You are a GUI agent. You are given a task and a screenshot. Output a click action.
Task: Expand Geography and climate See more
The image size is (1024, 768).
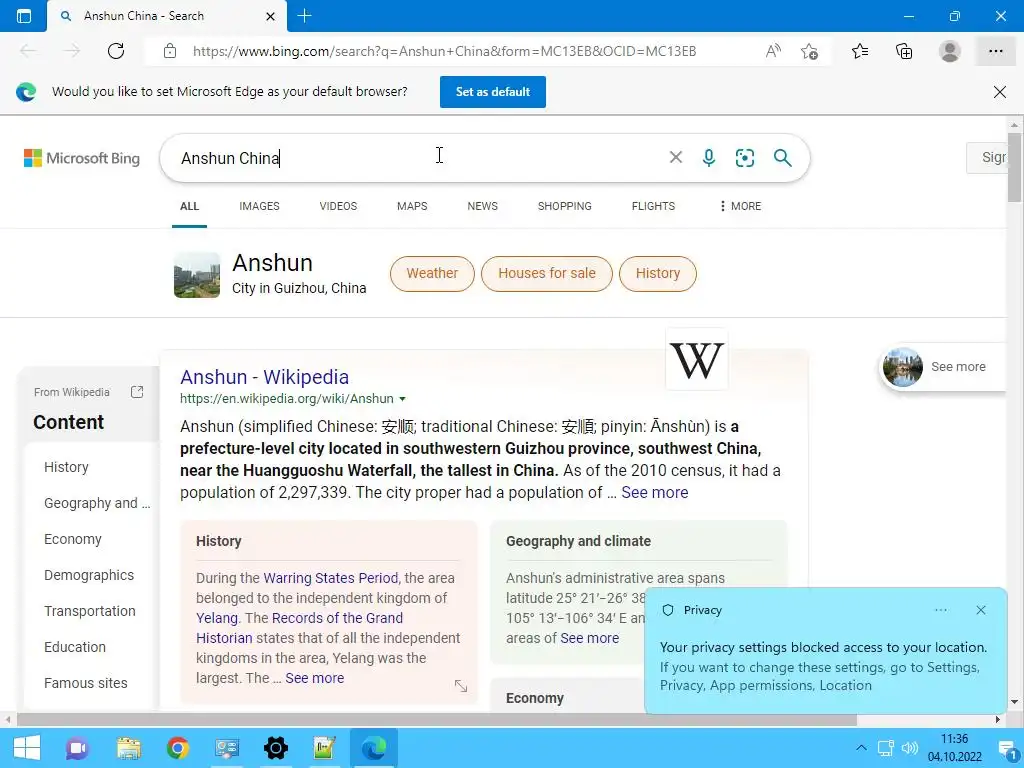(x=590, y=638)
